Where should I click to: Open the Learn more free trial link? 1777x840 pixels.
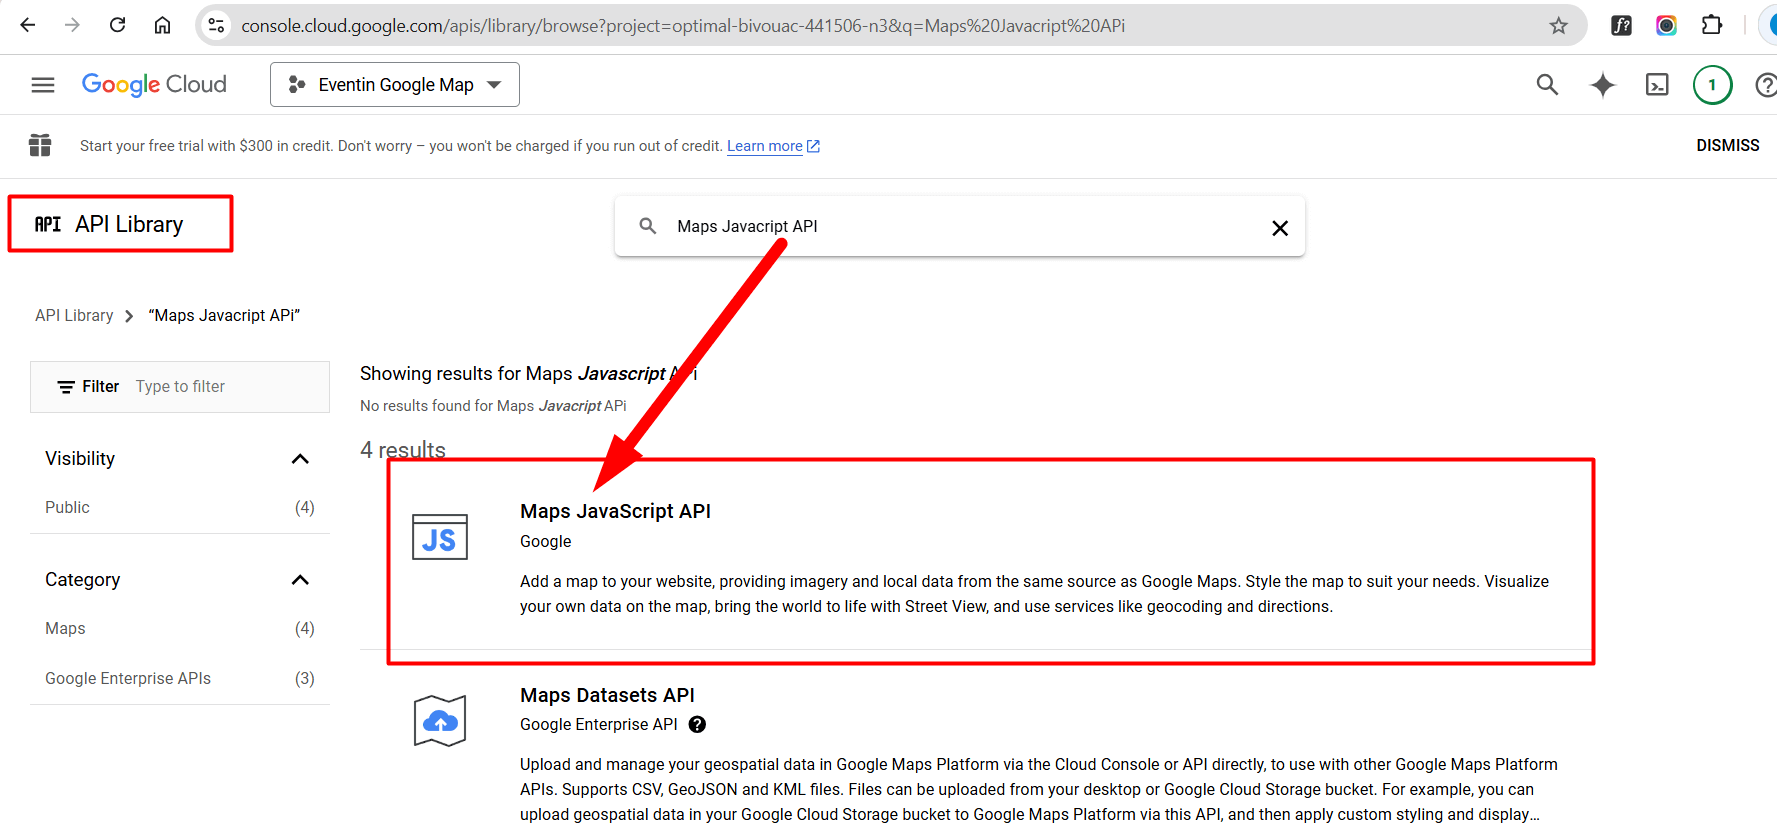tap(773, 146)
